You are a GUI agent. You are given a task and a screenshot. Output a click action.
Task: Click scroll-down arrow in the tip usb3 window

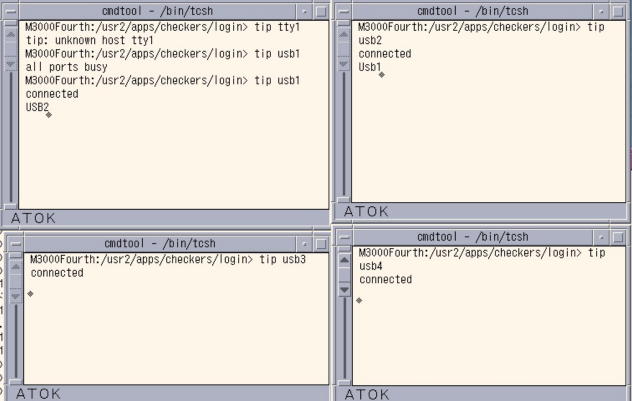[x=16, y=296]
